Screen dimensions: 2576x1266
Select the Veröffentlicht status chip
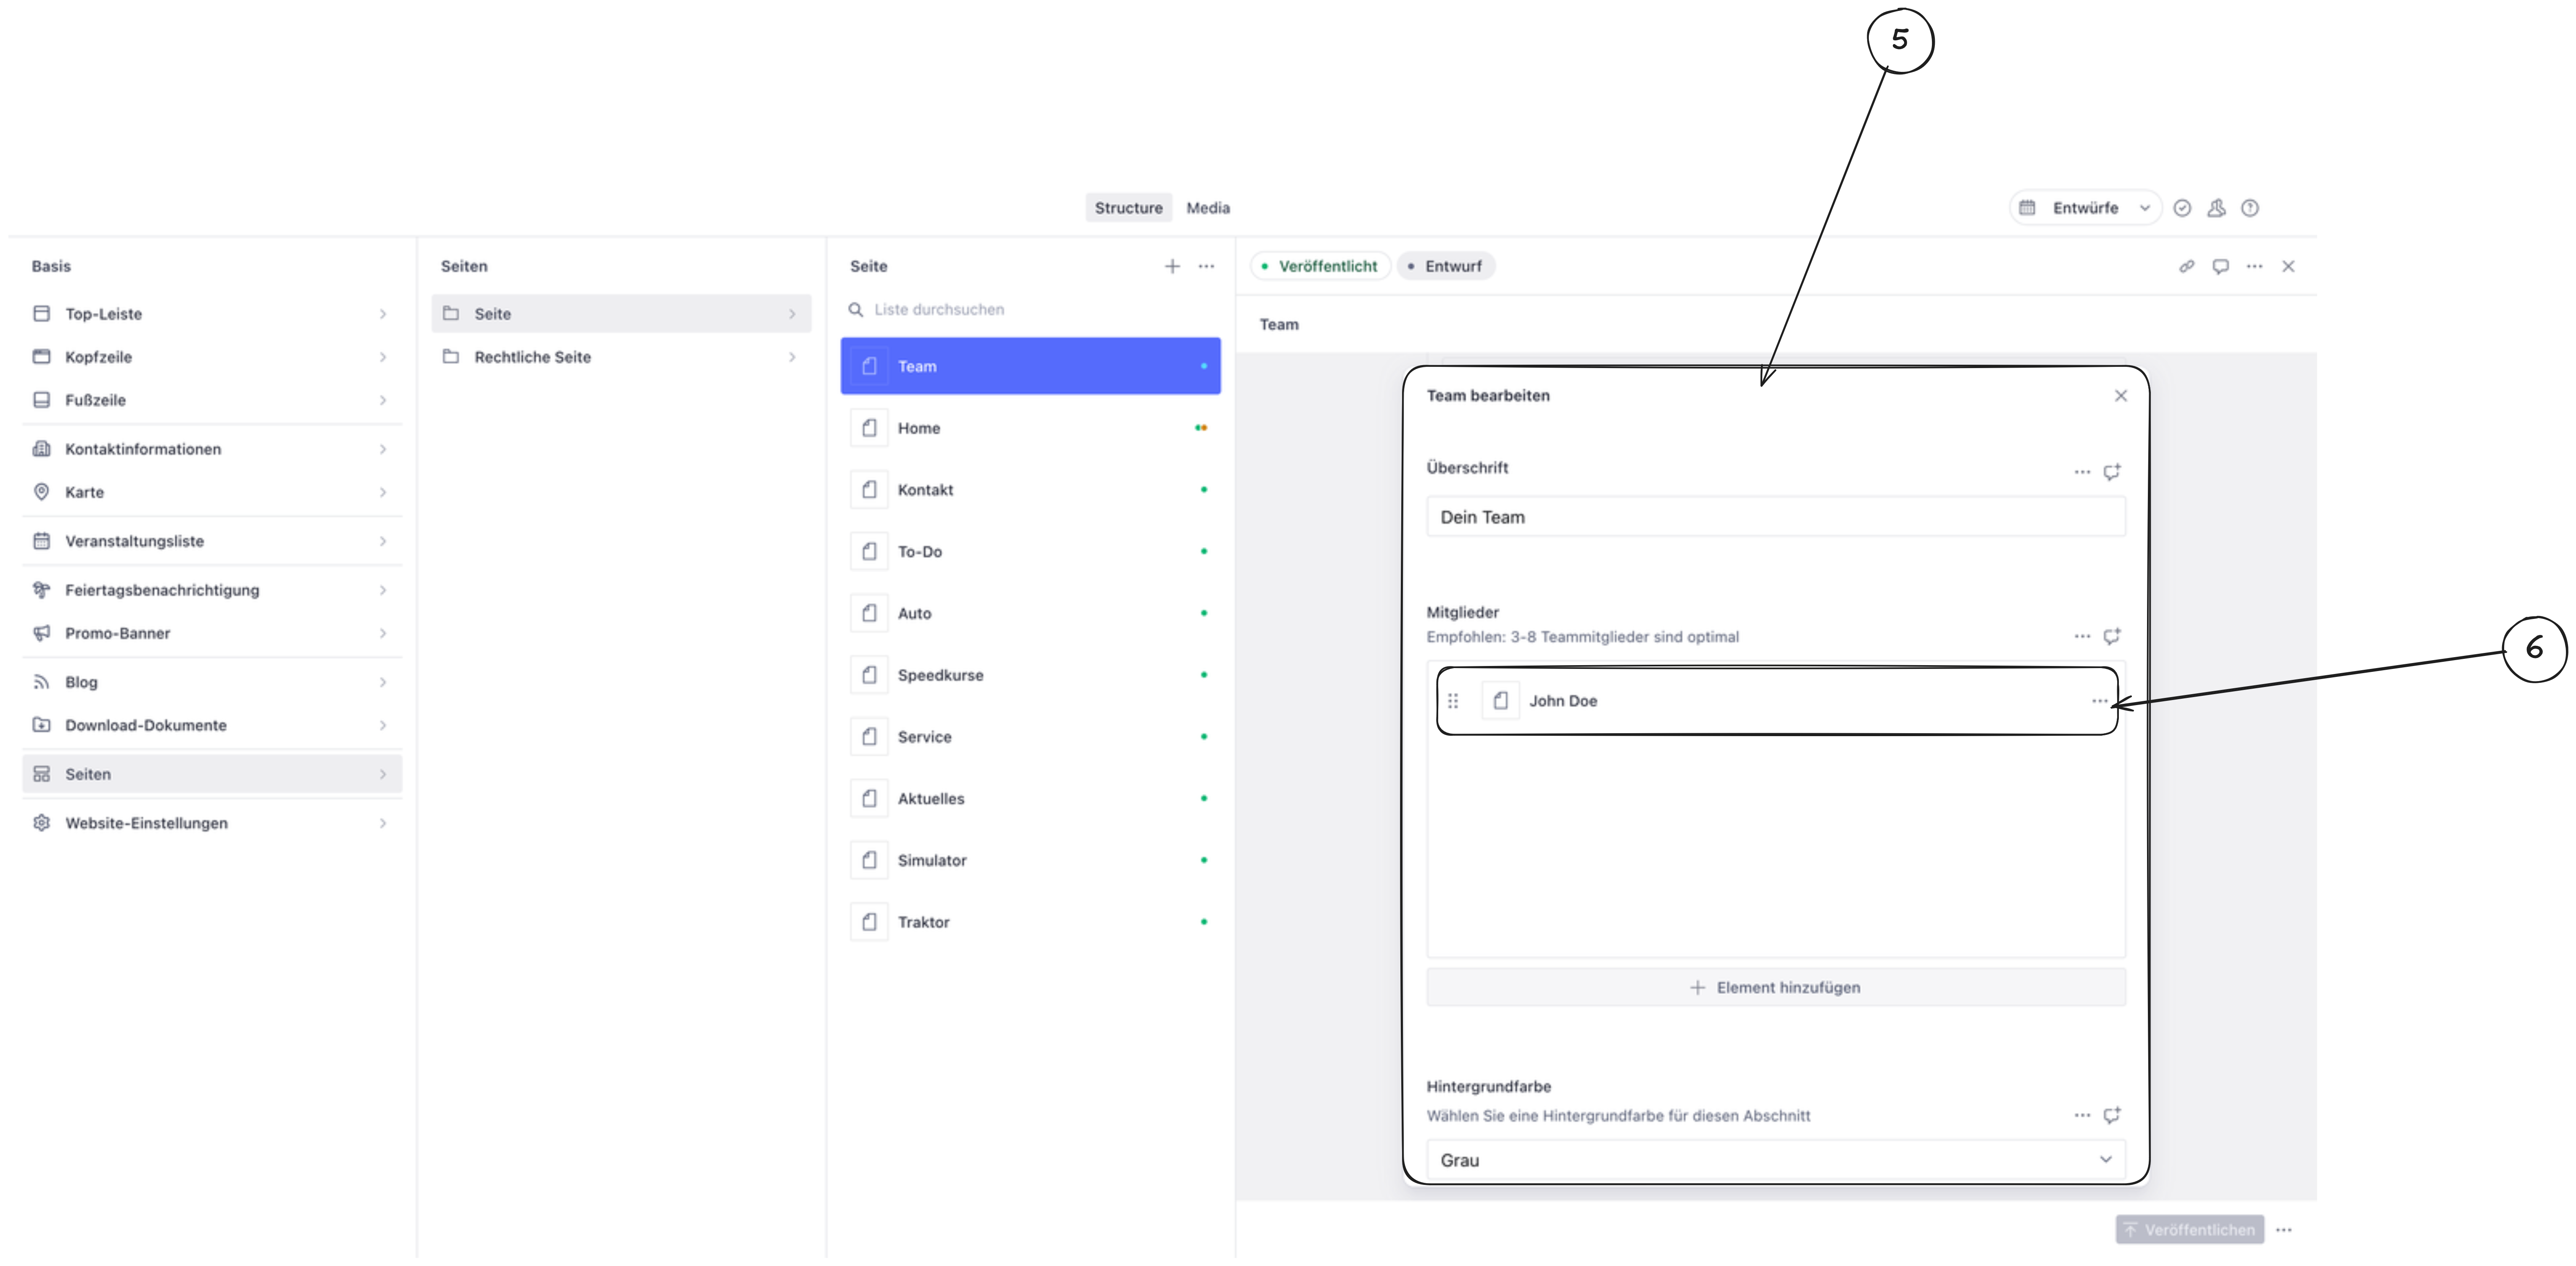click(x=1320, y=266)
